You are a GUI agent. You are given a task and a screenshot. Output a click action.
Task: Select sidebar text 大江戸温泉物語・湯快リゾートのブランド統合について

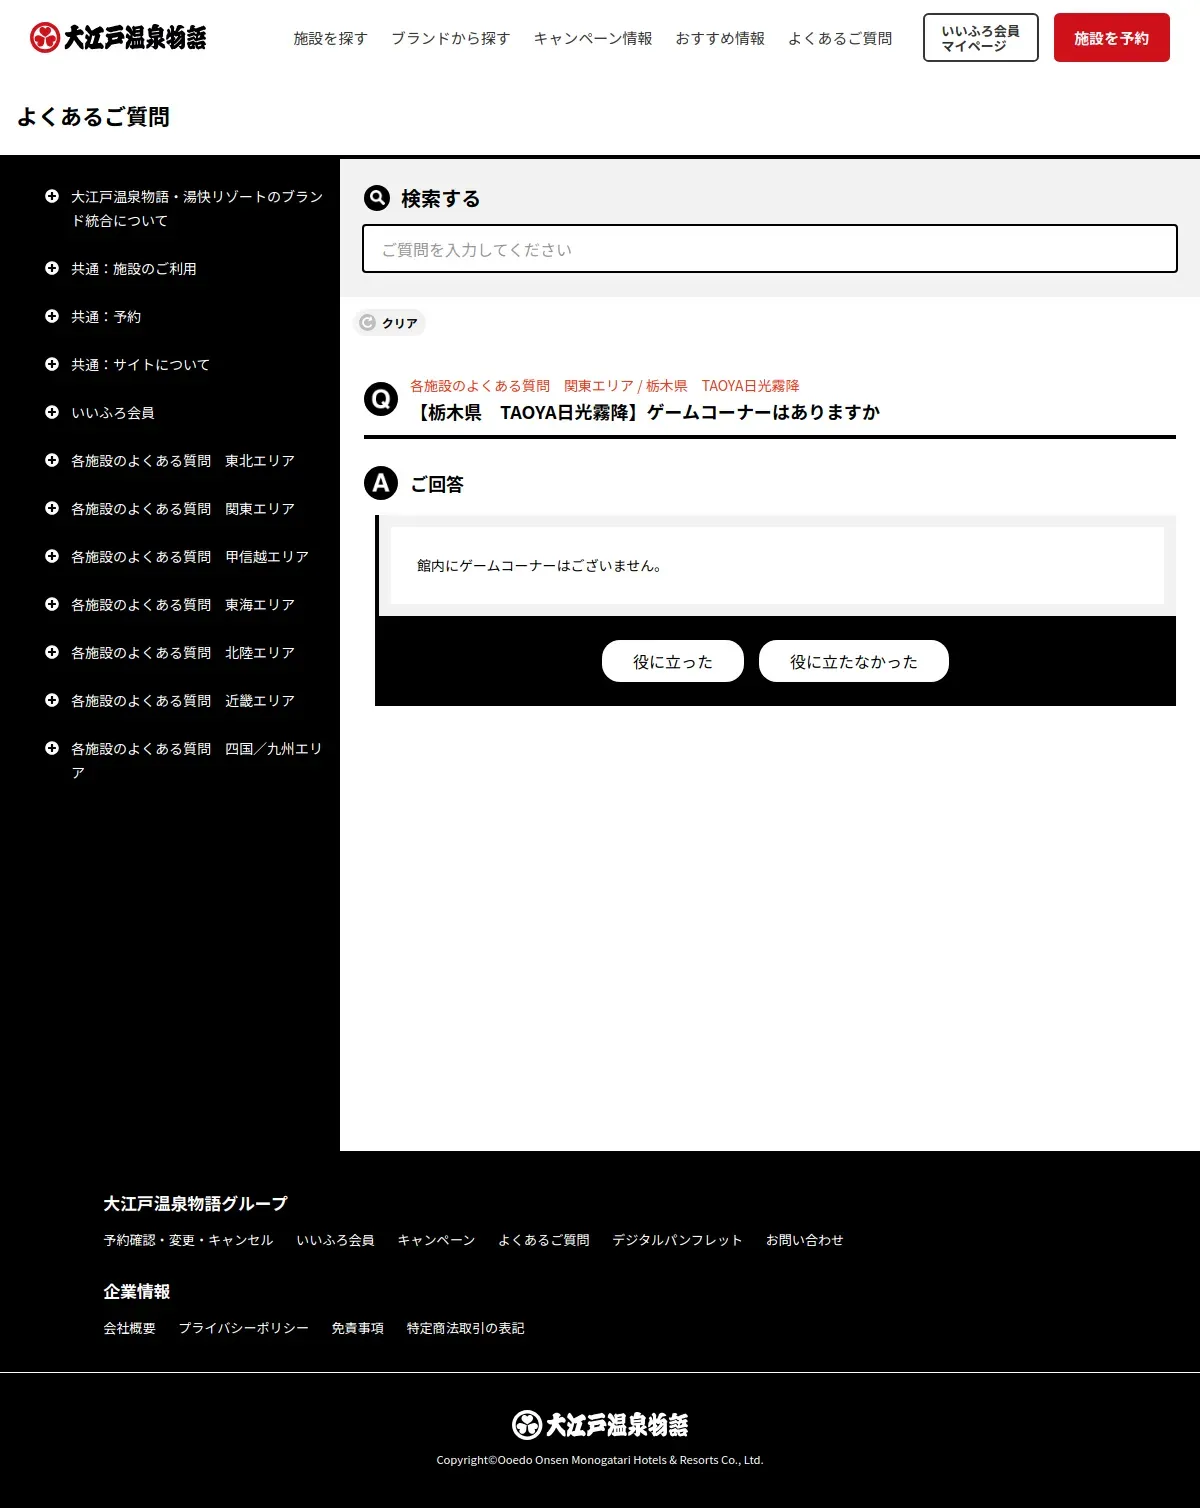197,208
